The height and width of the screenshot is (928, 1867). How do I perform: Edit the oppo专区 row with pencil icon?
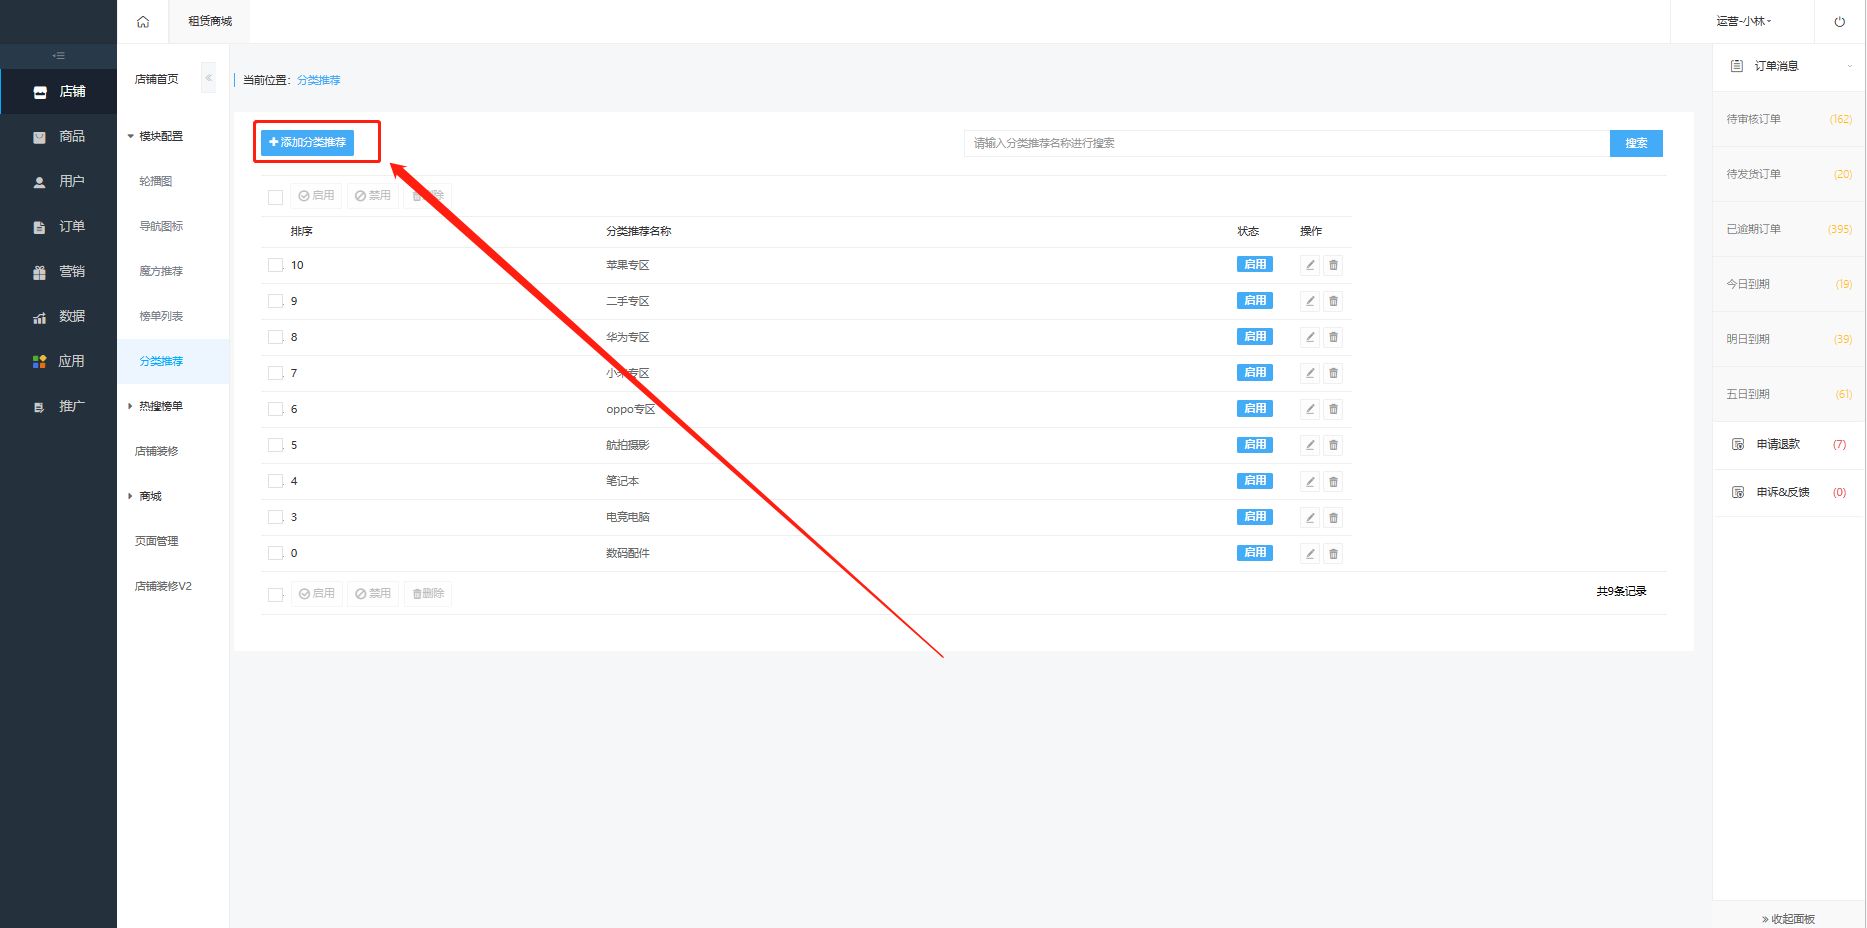coord(1310,409)
